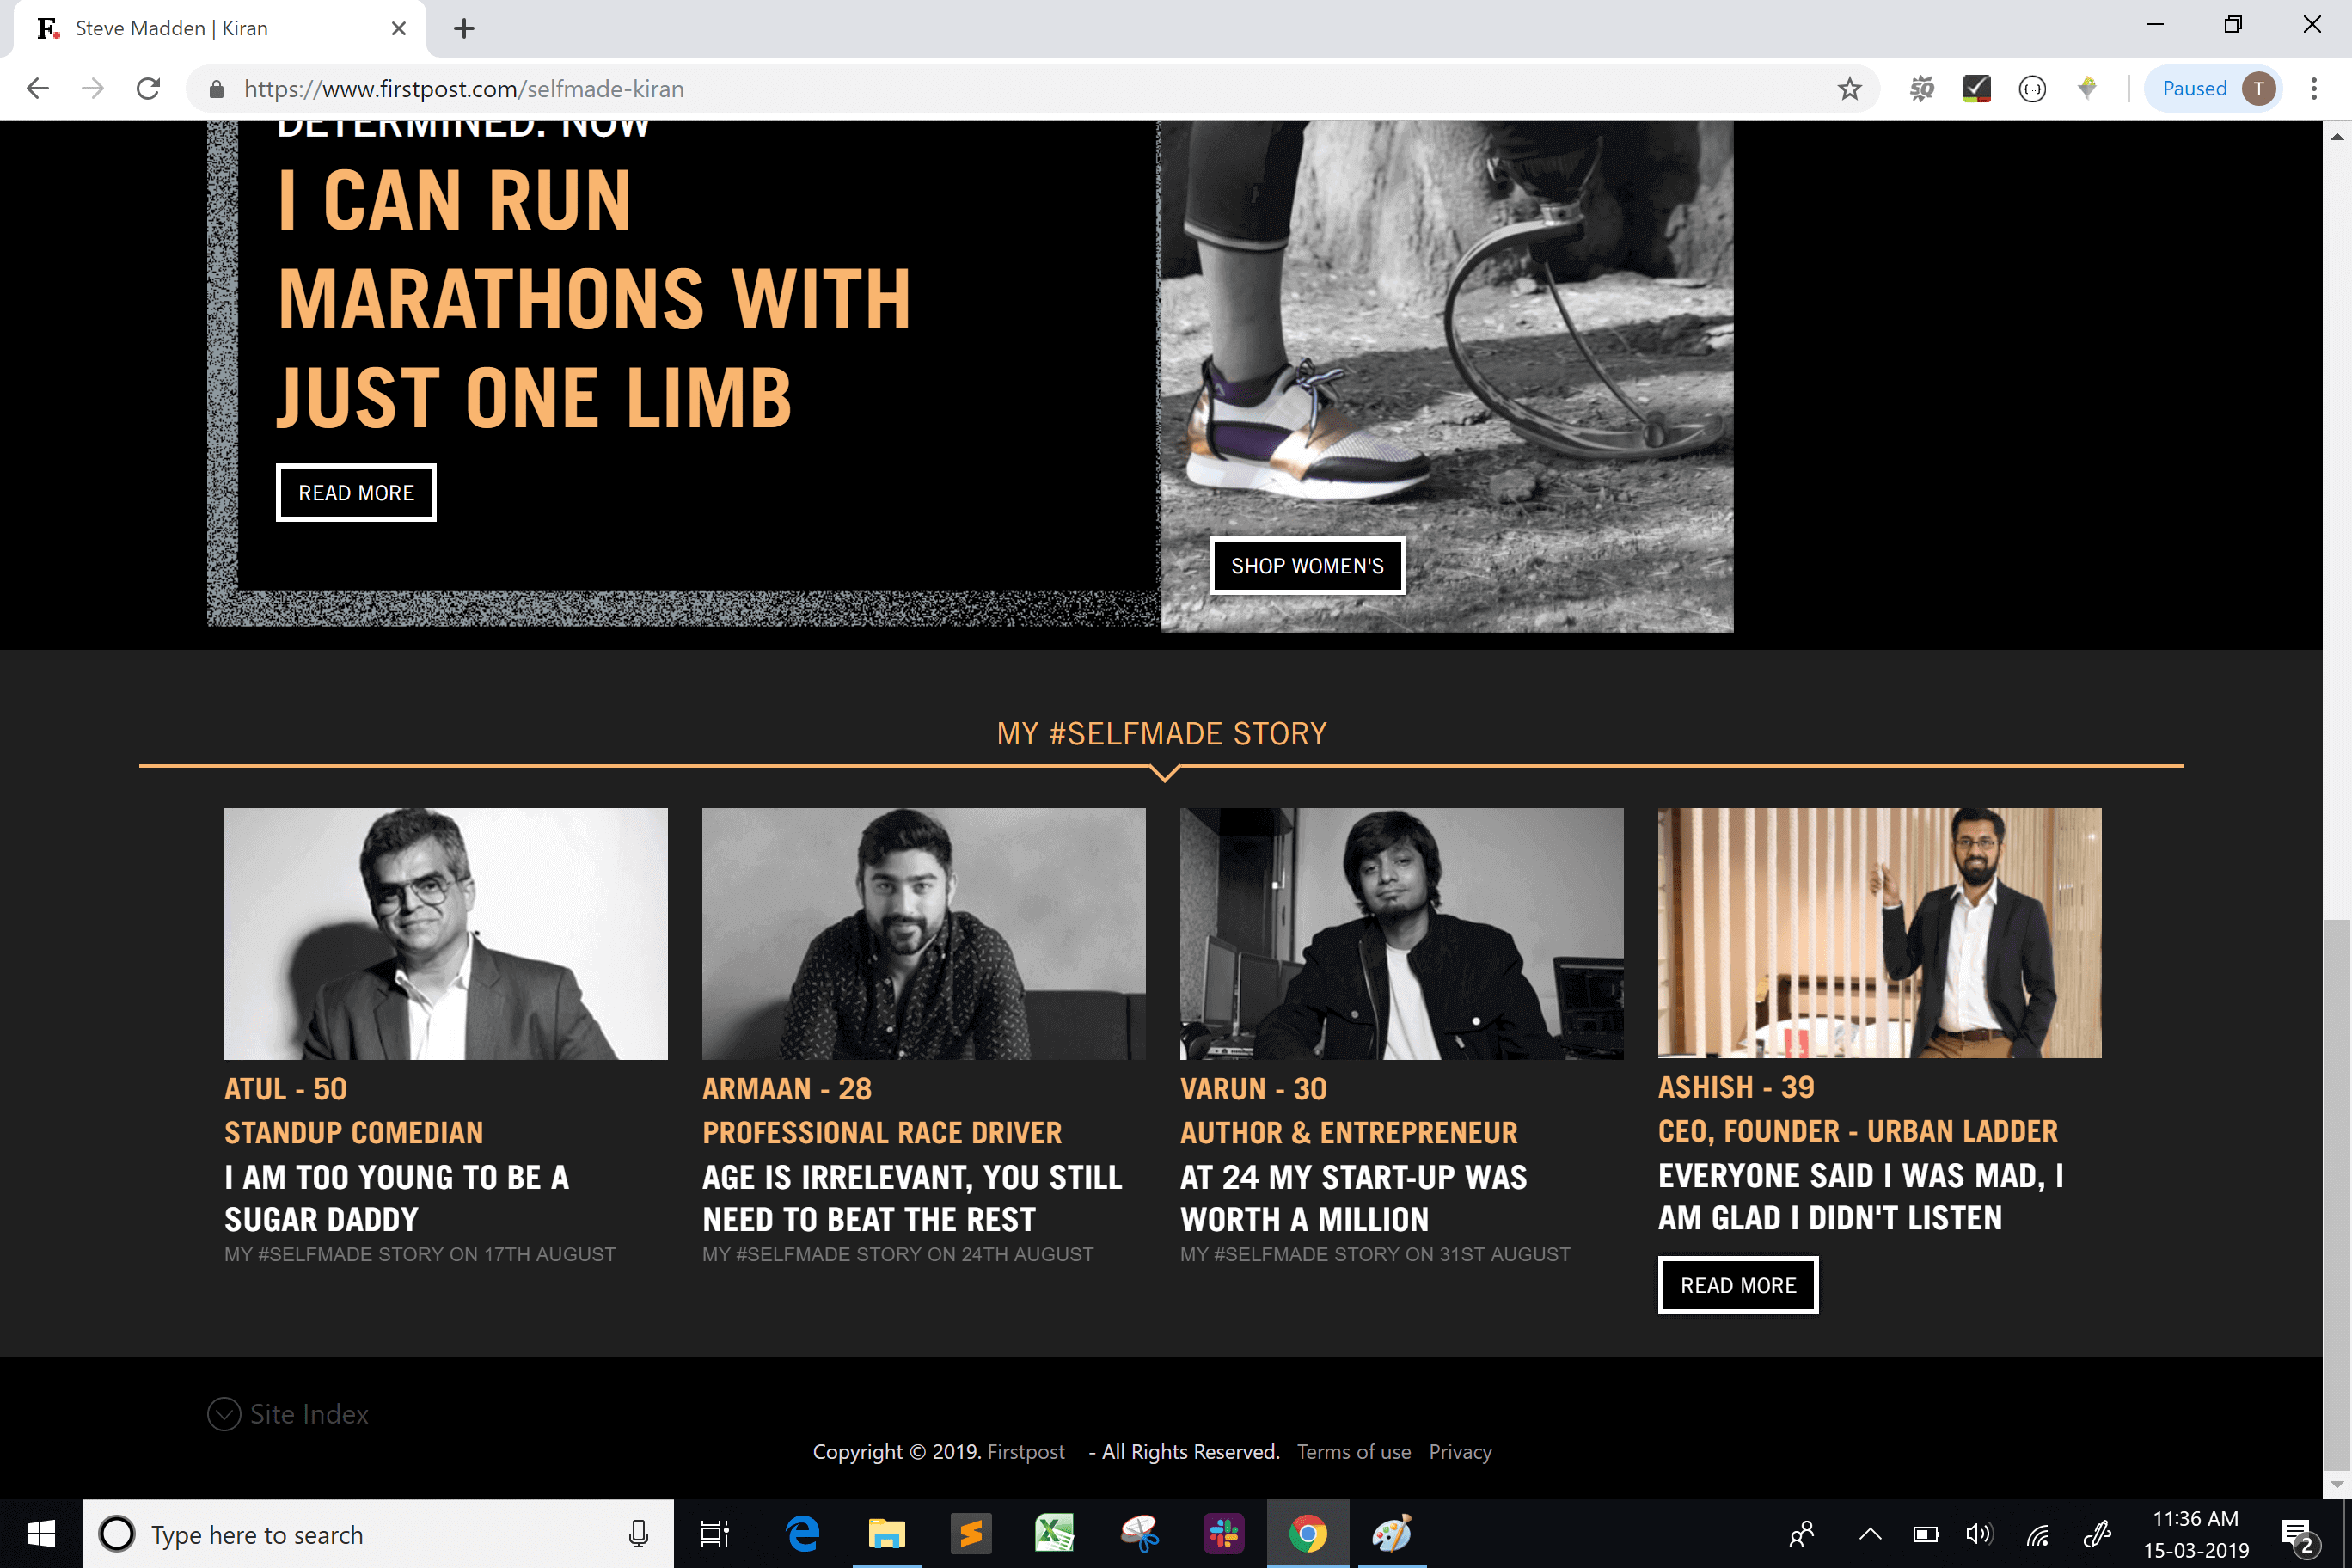Open the Chrome three-dot menu
Image resolution: width=2352 pixels, height=1568 pixels.
(x=2313, y=89)
